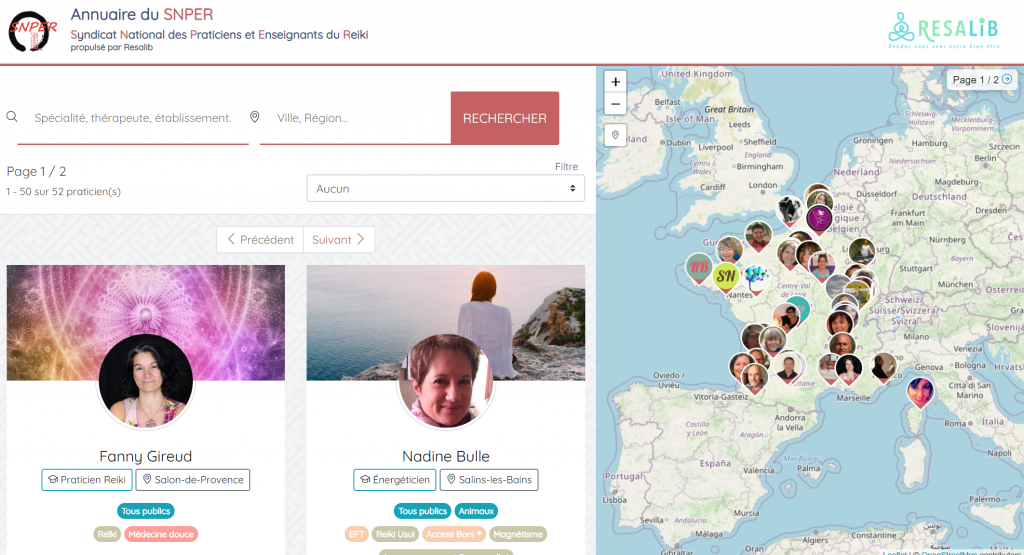Click Tous publics tag under Nadine Bulle
This screenshot has height=555, width=1024.
click(x=423, y=511)
